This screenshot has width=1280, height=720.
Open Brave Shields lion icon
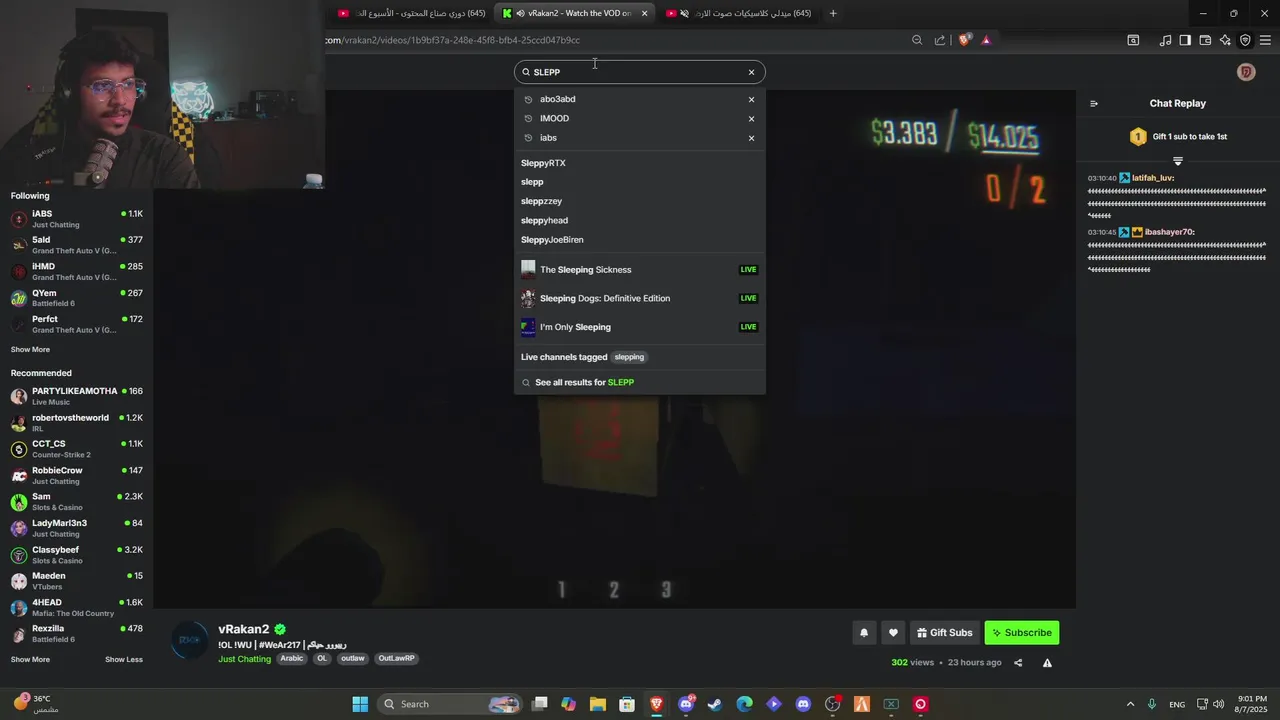(x=964, y=40)
